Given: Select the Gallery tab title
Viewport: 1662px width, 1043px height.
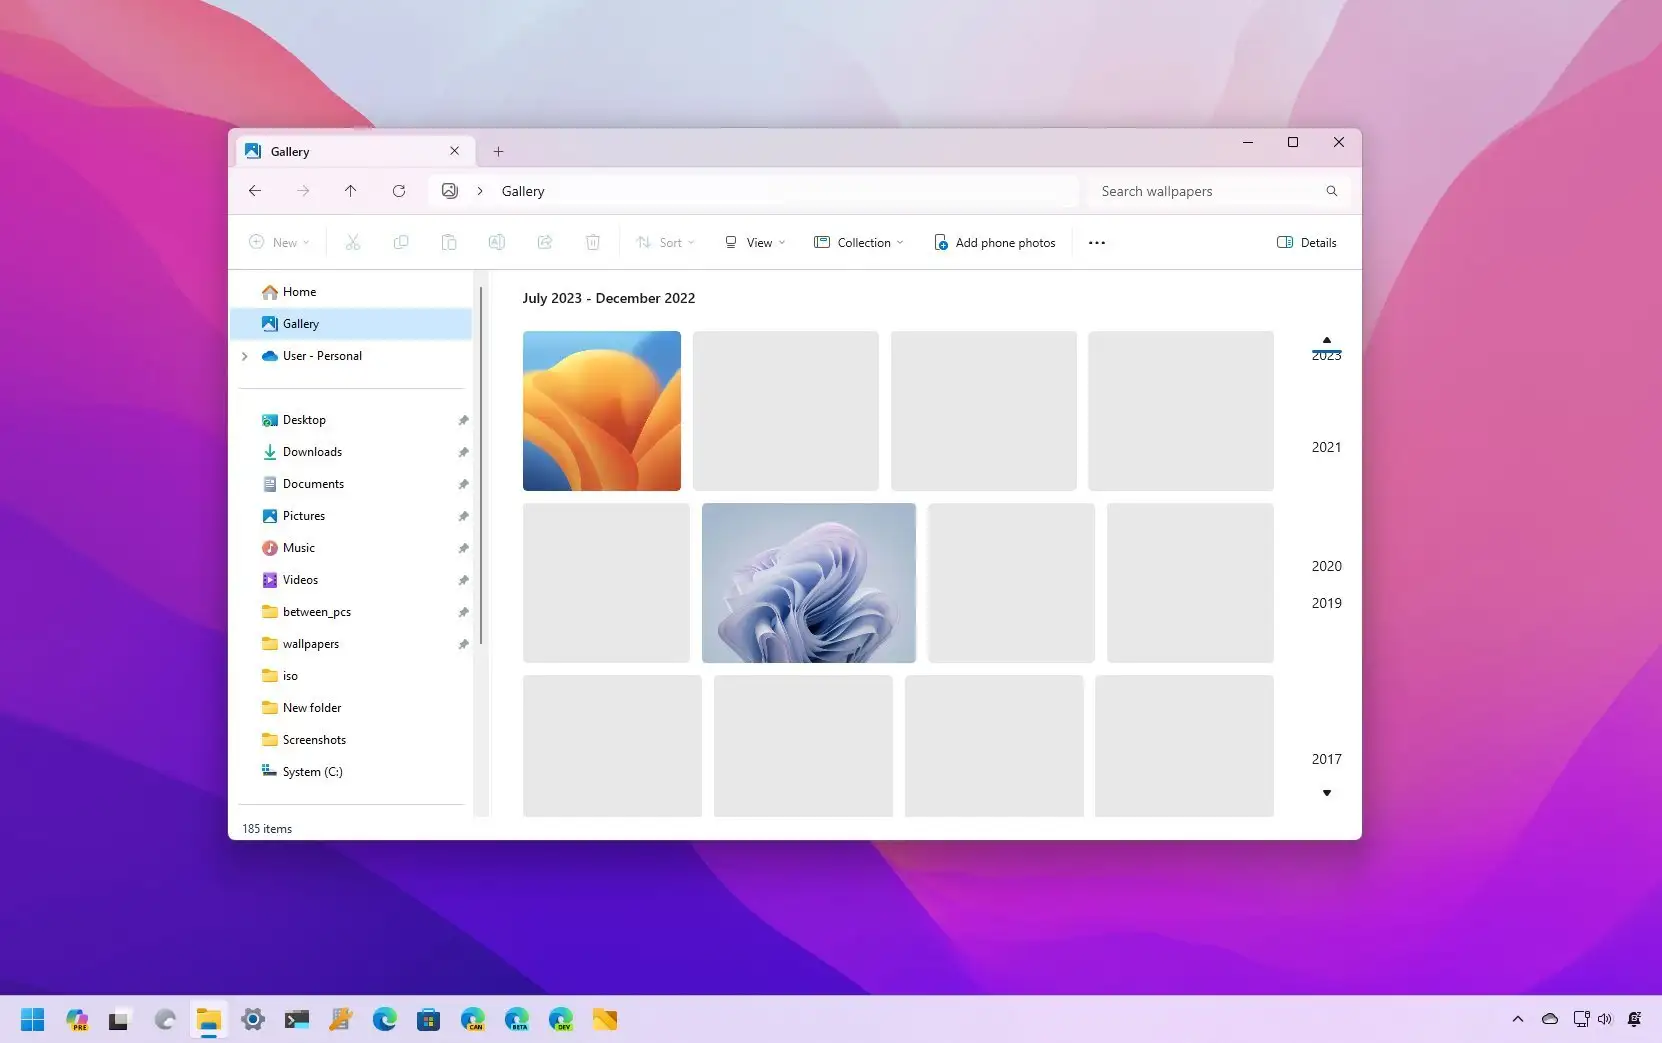Looking at the screenshot, I should coord(290,152).
